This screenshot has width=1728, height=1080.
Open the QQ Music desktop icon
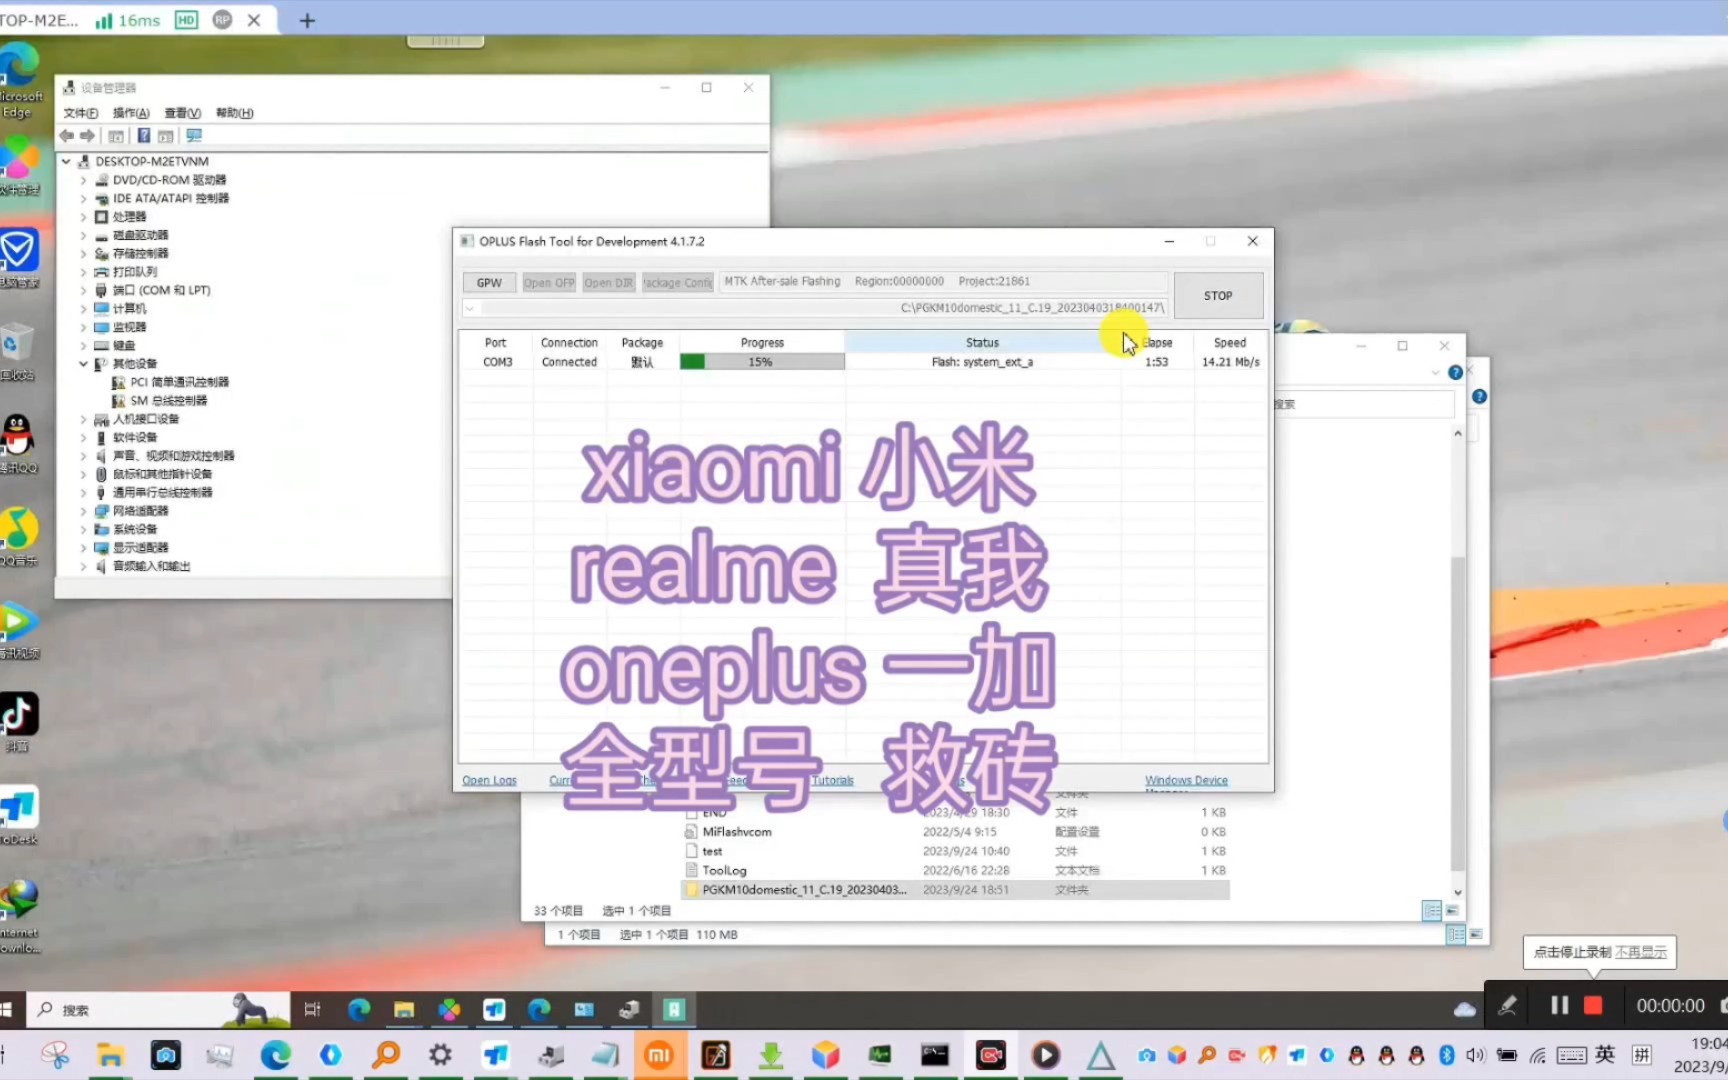tap(19, 537)
